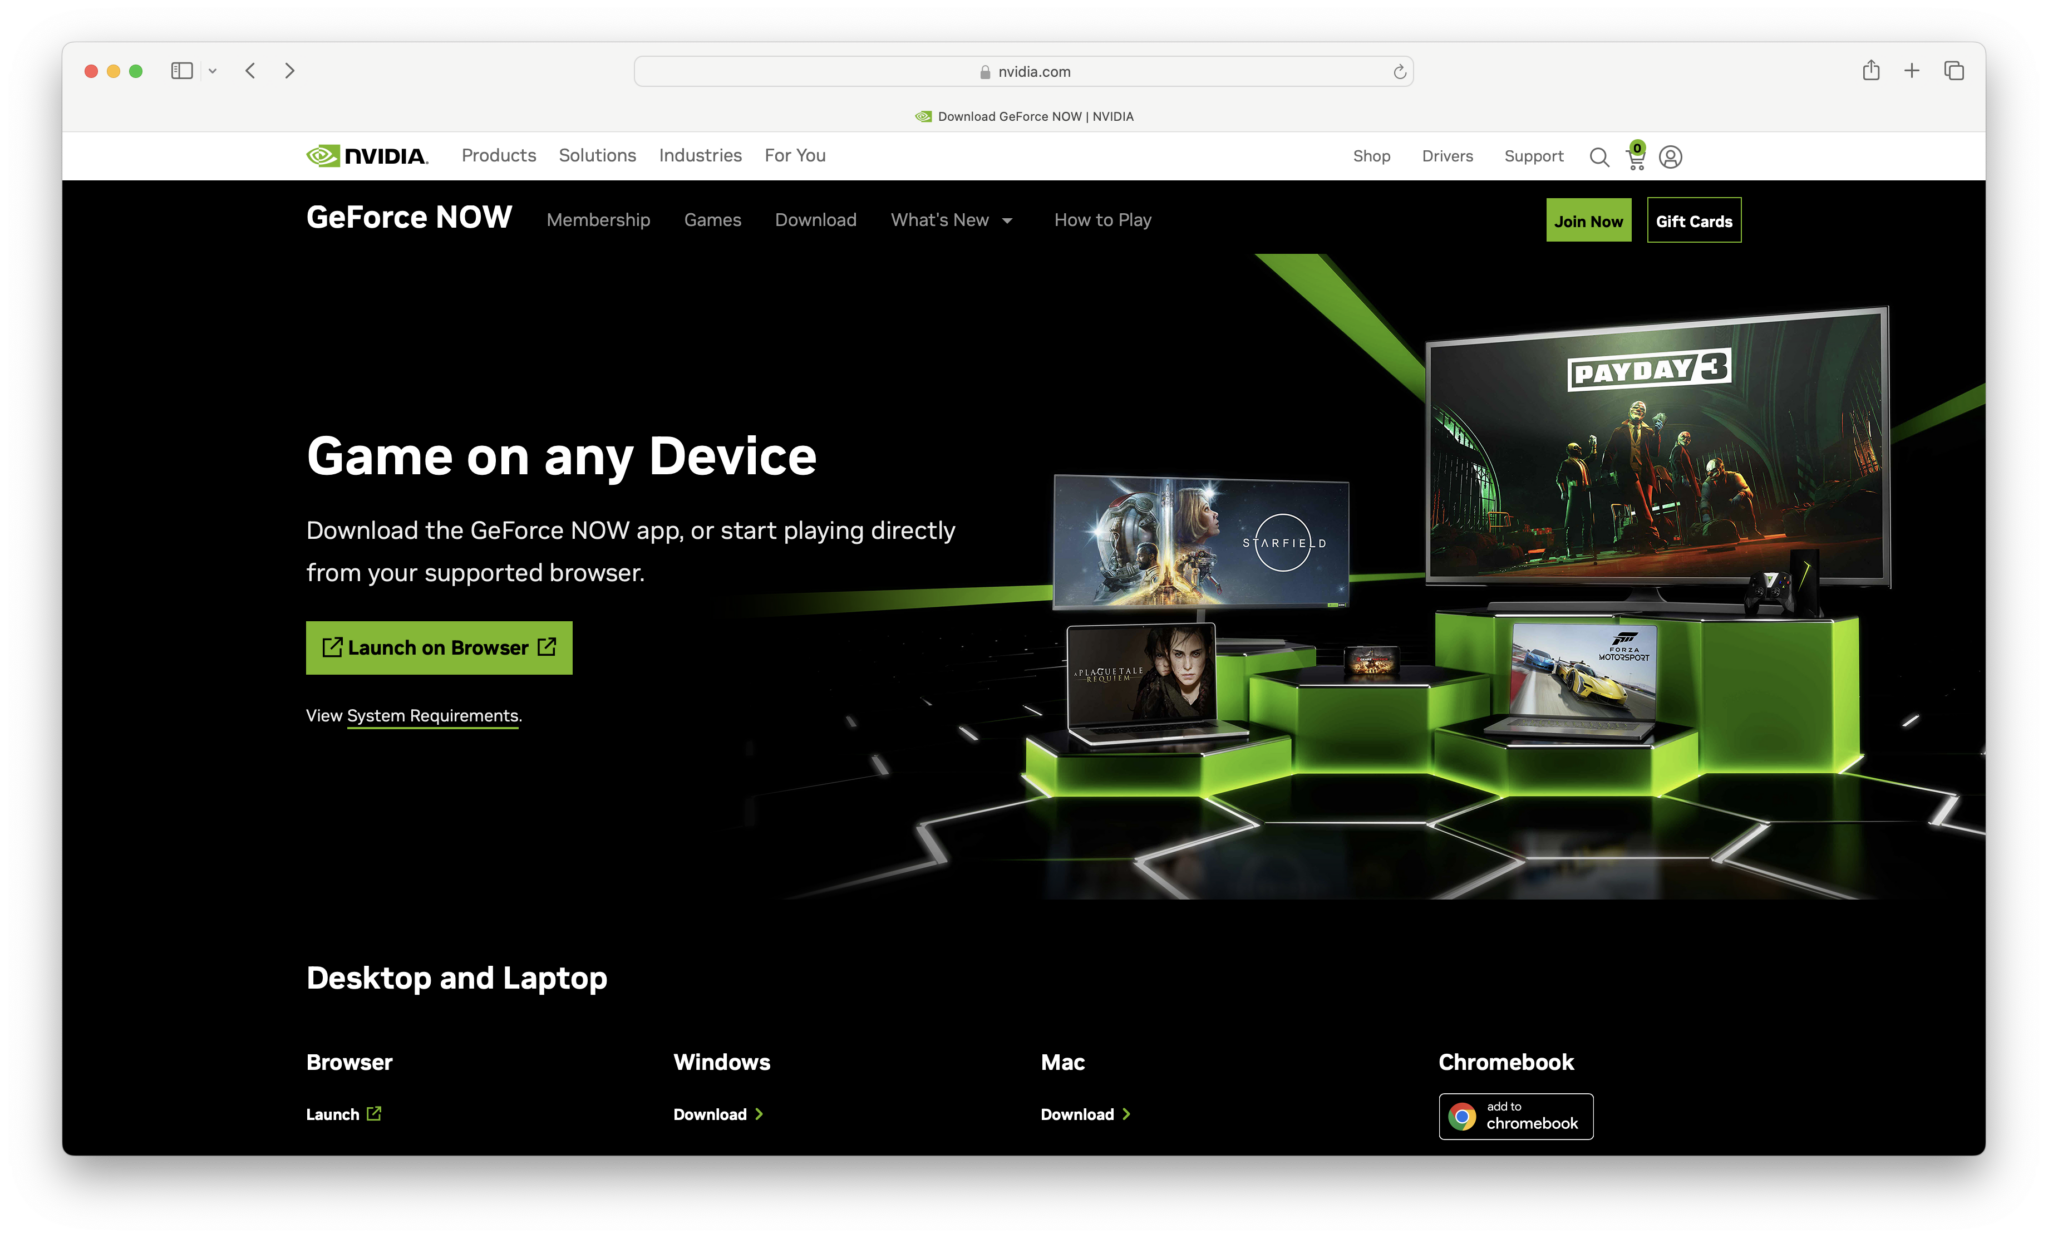This screenshot has width=2048, height=1238.
Task: Open the Safari Share button
Action: click(1871, 70)
